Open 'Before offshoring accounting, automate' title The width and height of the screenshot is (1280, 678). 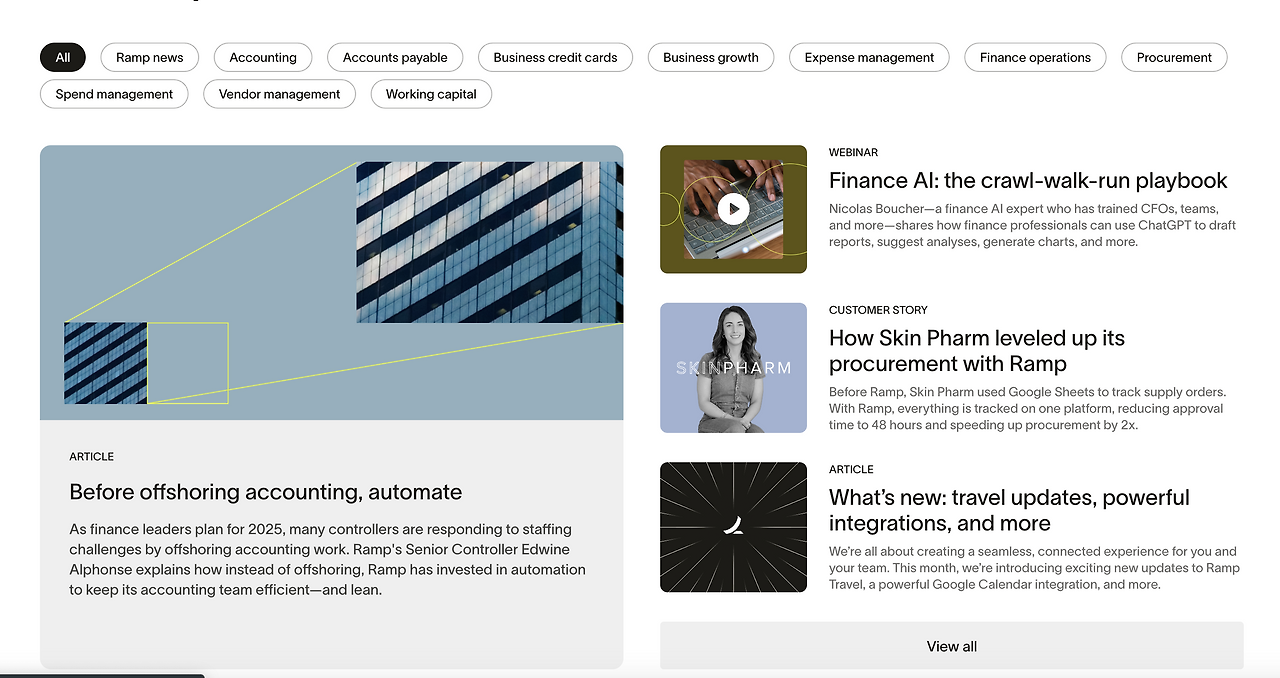(x=266, y=492)
